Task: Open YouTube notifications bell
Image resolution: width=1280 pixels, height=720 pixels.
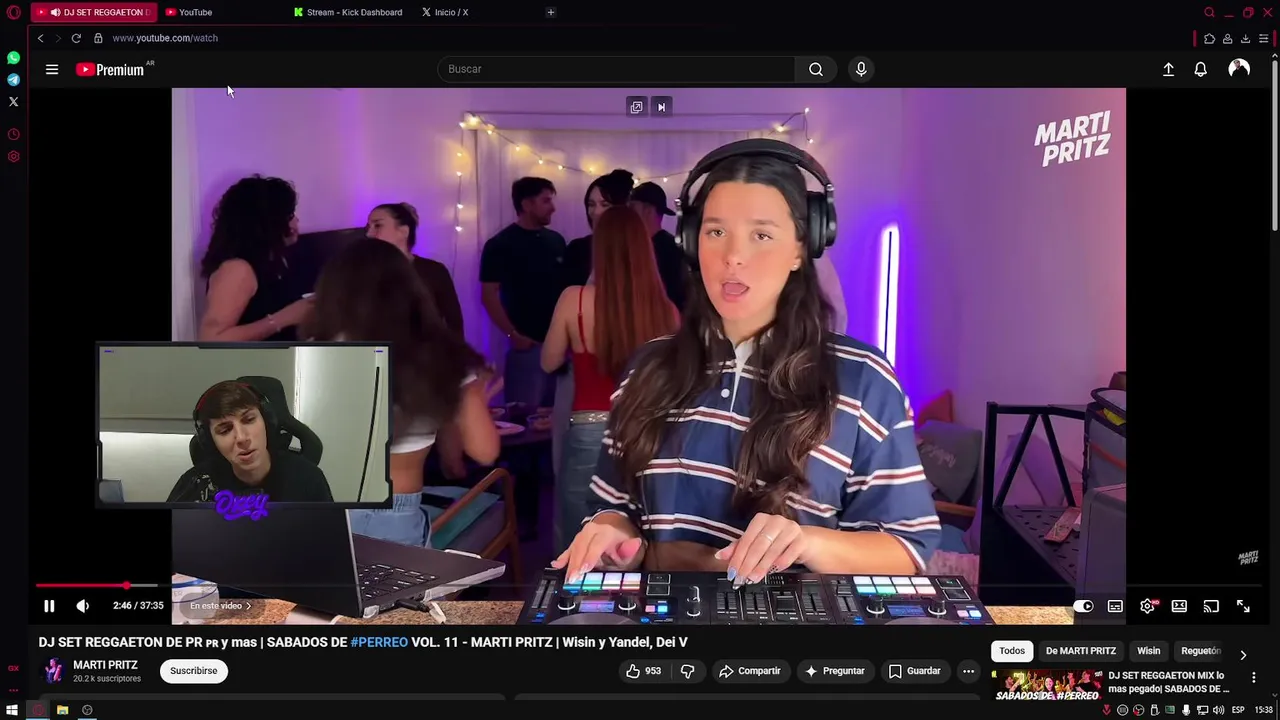Action: click(x=1200, y=69)
